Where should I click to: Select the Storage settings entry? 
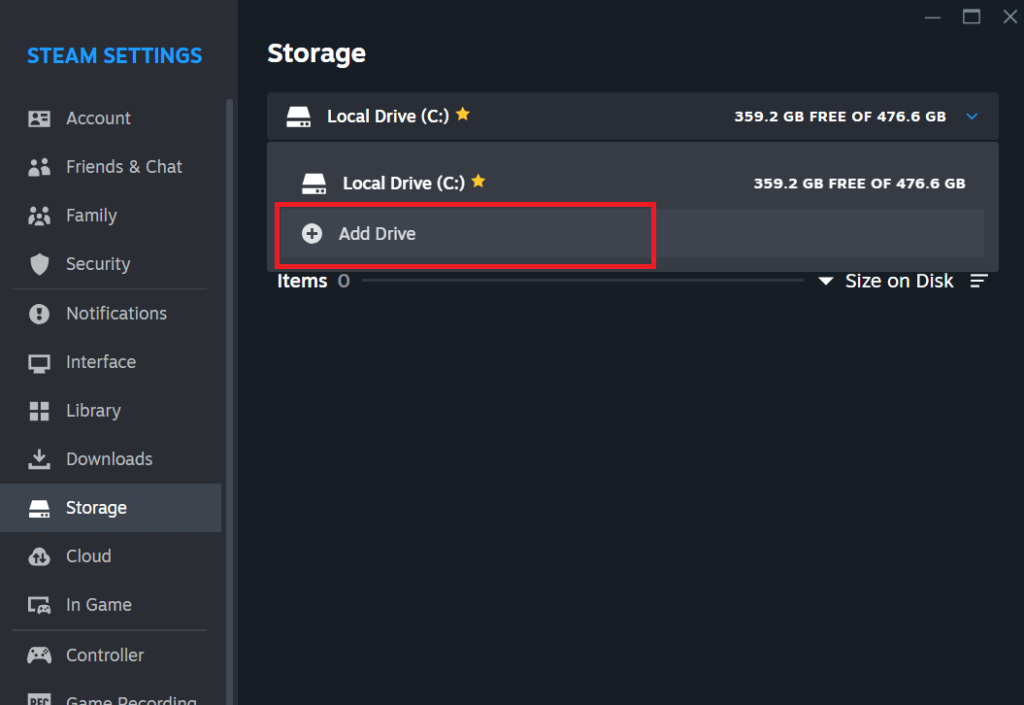click(x=111, y=508)
